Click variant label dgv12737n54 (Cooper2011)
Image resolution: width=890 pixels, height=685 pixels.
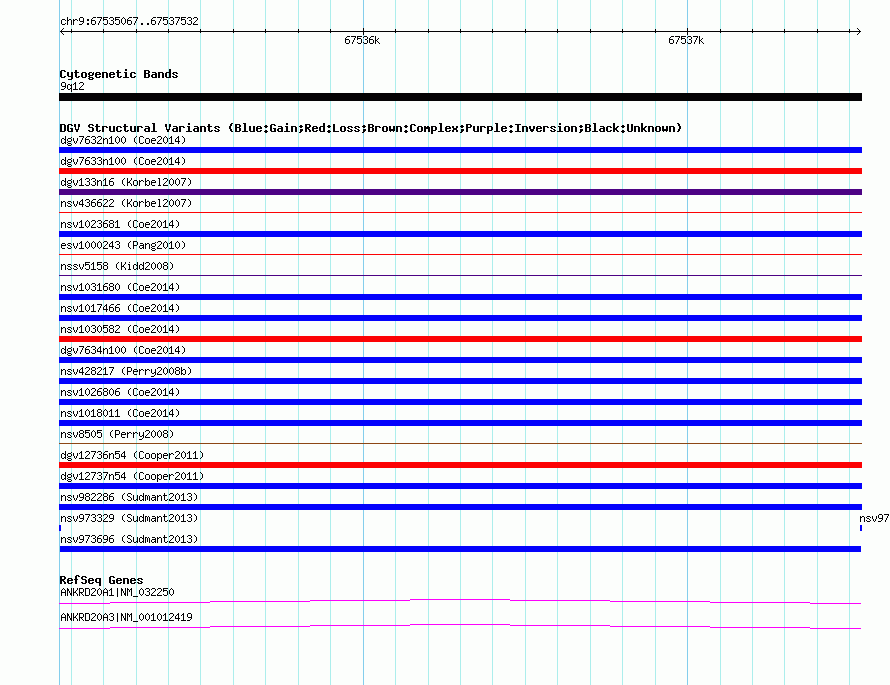tap(132, 476)
